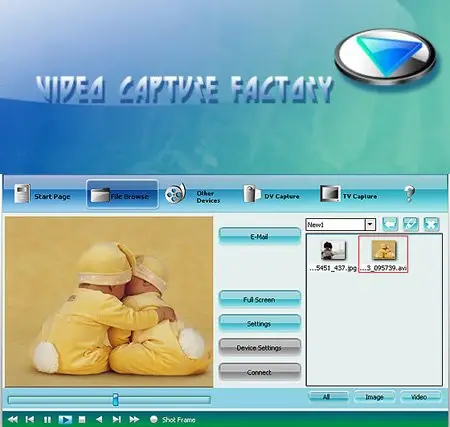Step back one frame arrow

(99, 419)
